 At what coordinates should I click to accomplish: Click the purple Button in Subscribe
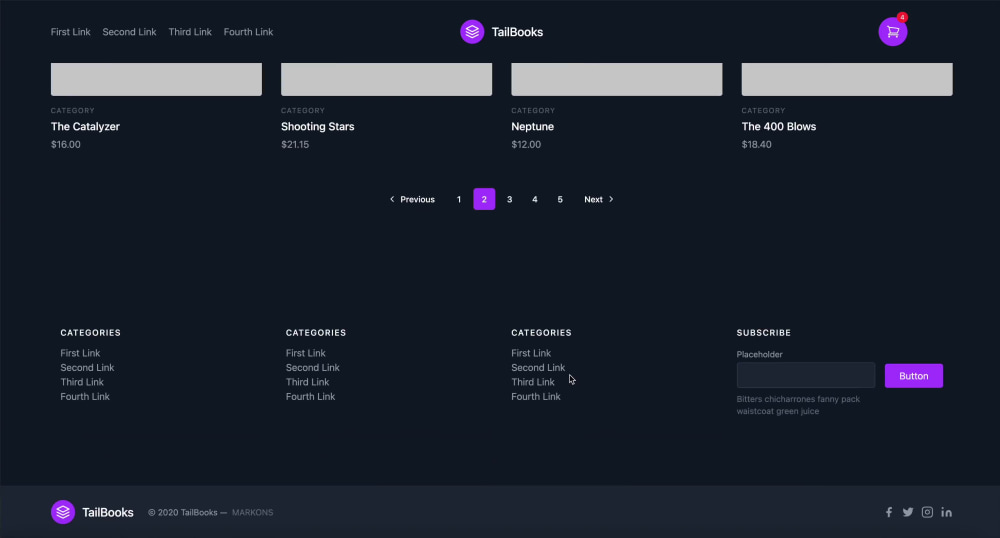pos(914,375)
